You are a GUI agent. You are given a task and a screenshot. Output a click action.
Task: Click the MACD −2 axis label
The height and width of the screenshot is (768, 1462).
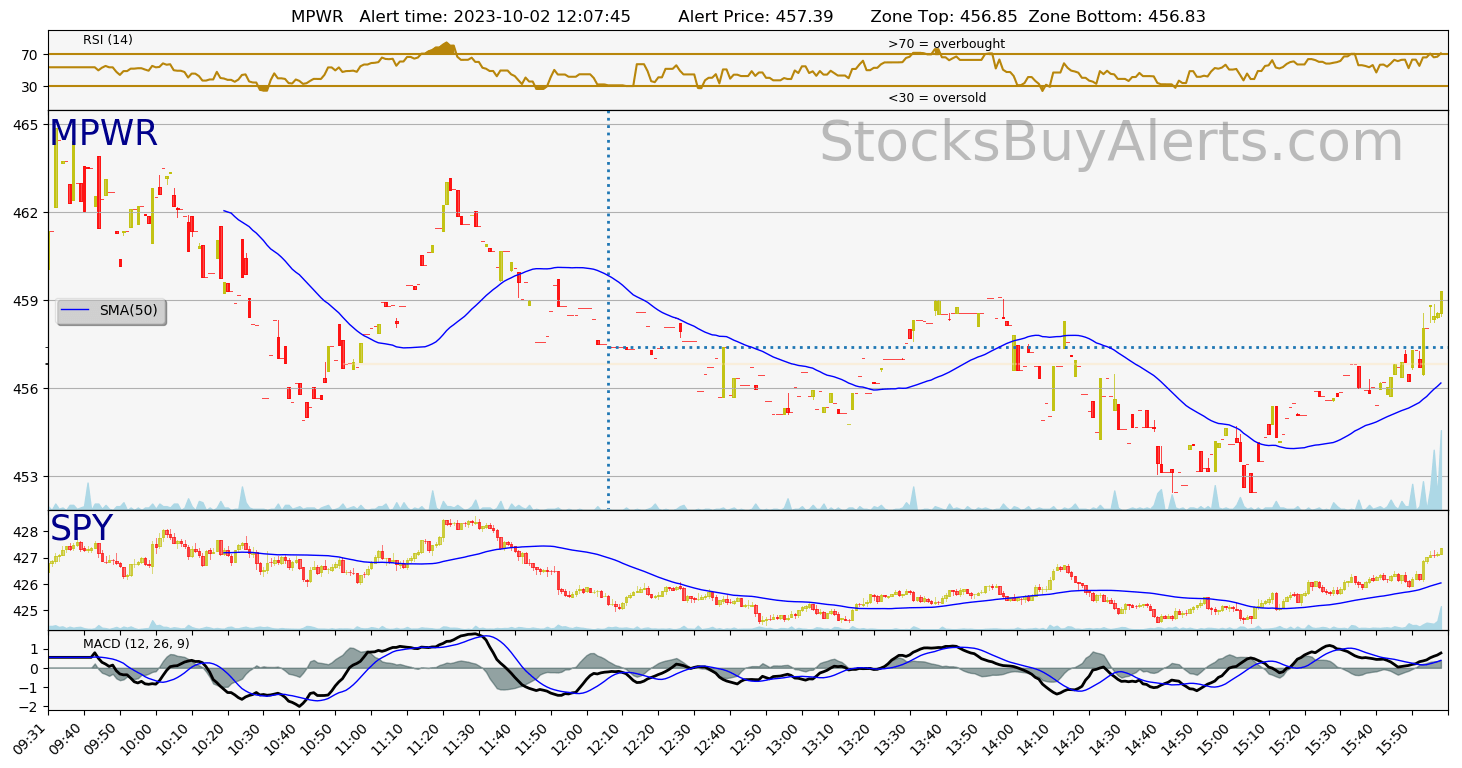point(28,707)
